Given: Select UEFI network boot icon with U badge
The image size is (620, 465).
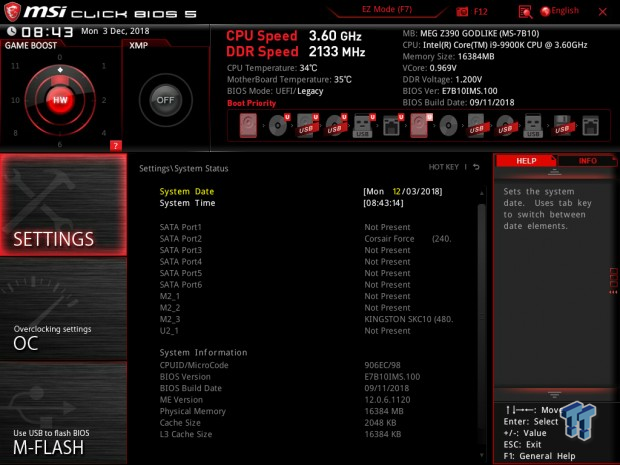Looking at the screenshot, I should (x=393, y=126).
